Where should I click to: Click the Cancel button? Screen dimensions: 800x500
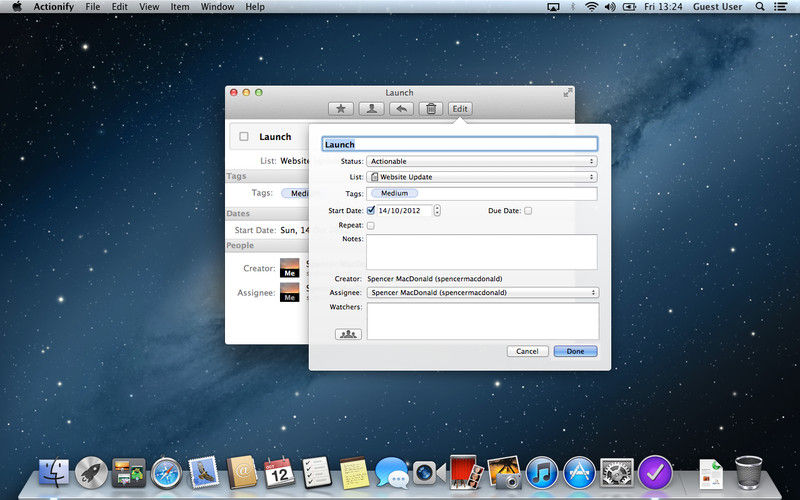[528, 351]
